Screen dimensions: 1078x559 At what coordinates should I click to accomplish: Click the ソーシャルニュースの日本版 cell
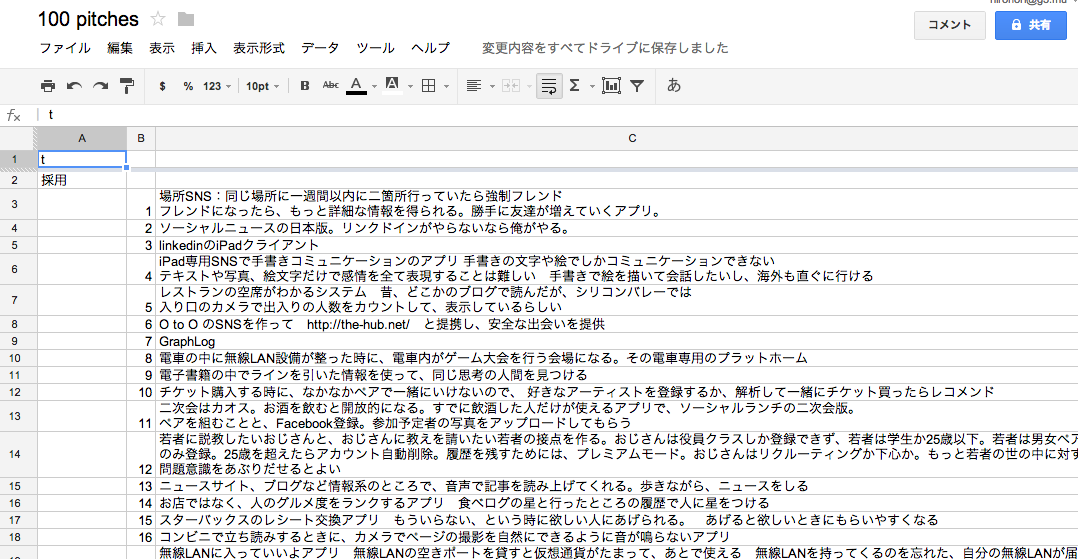click(617, 228)
